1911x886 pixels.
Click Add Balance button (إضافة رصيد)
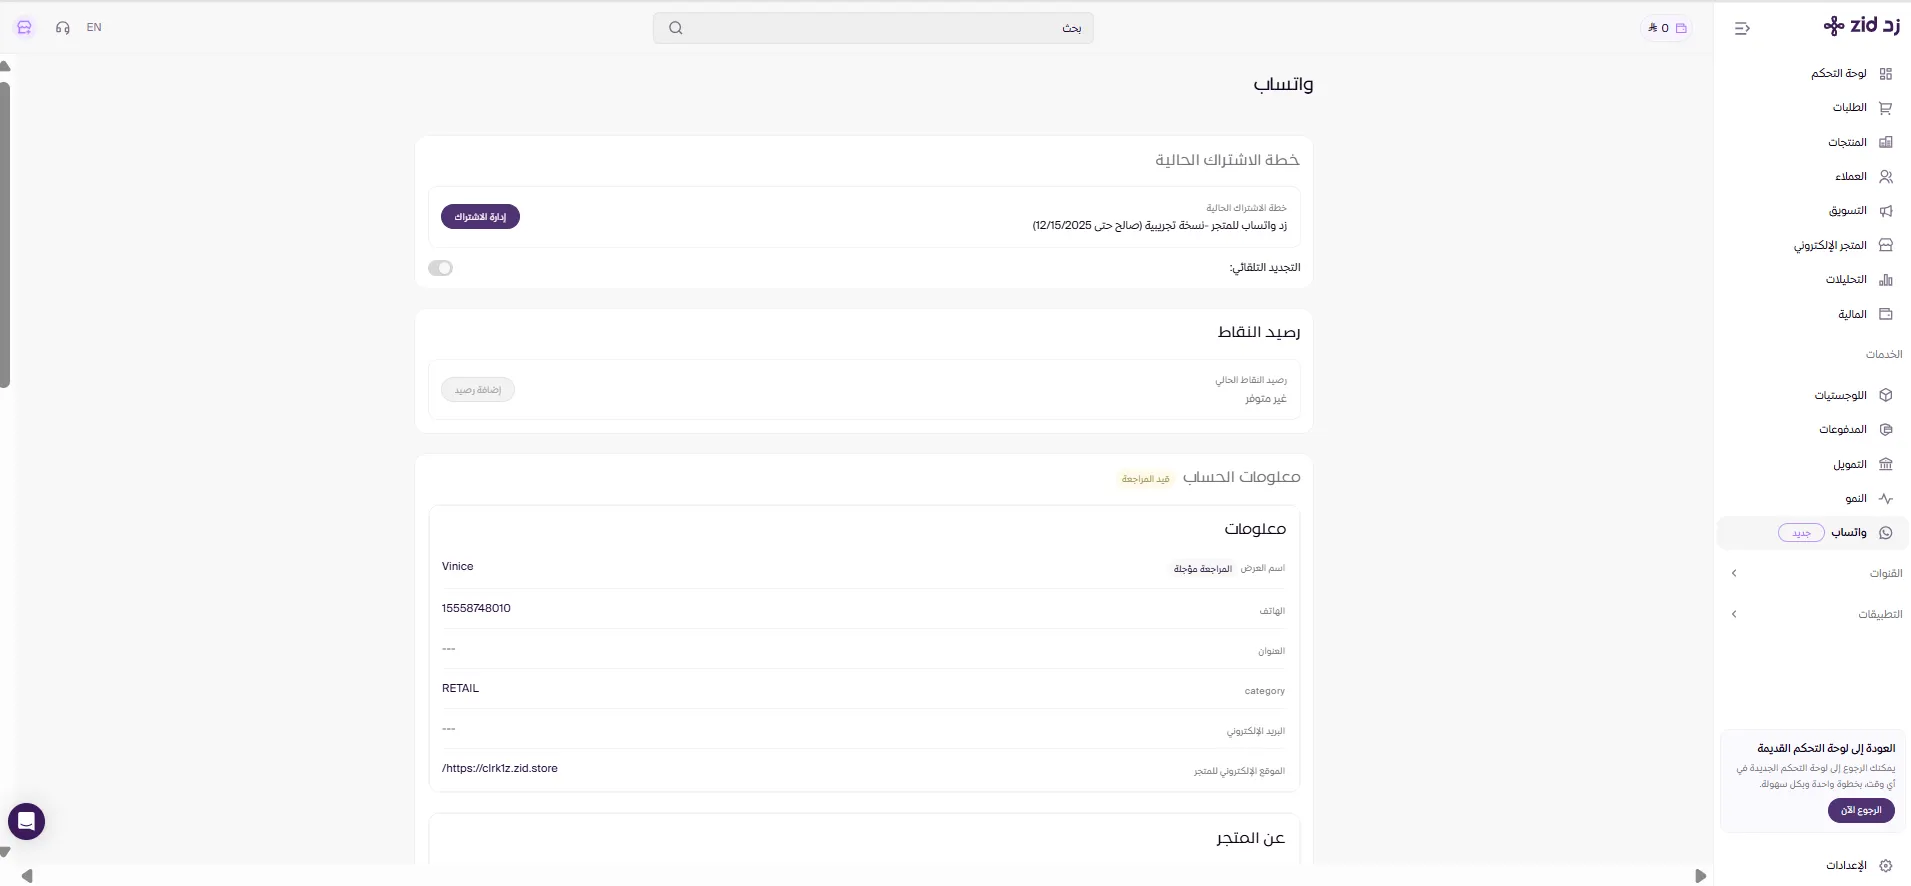click(478, 390)
